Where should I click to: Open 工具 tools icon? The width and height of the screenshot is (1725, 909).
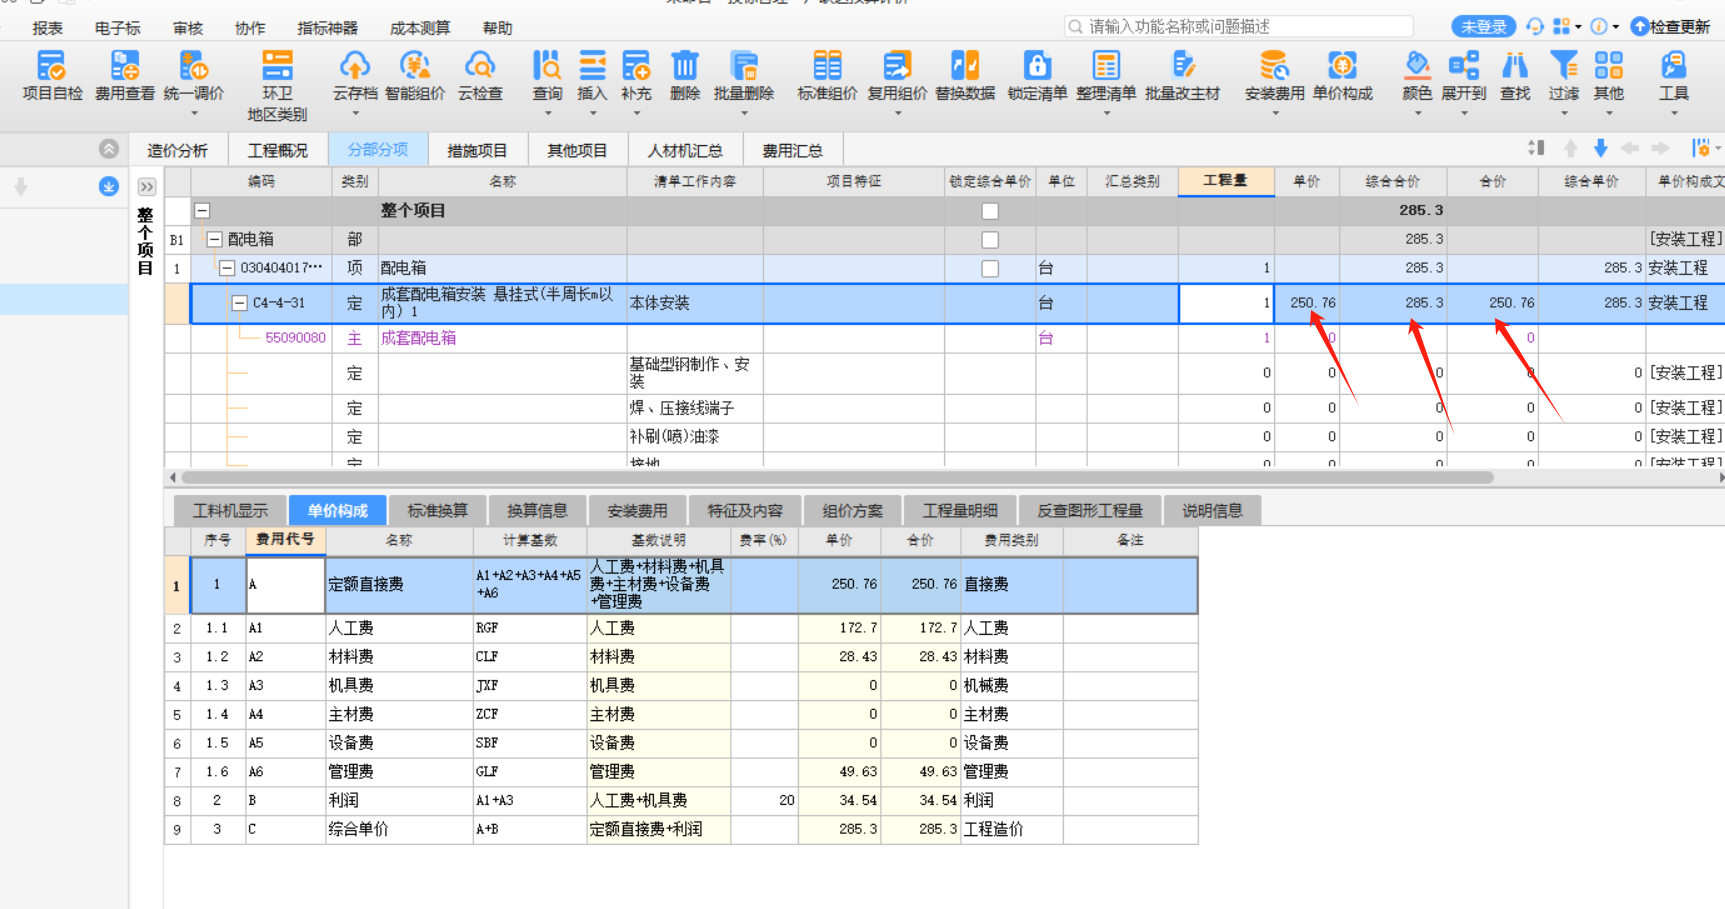[x=1674, y=77]
